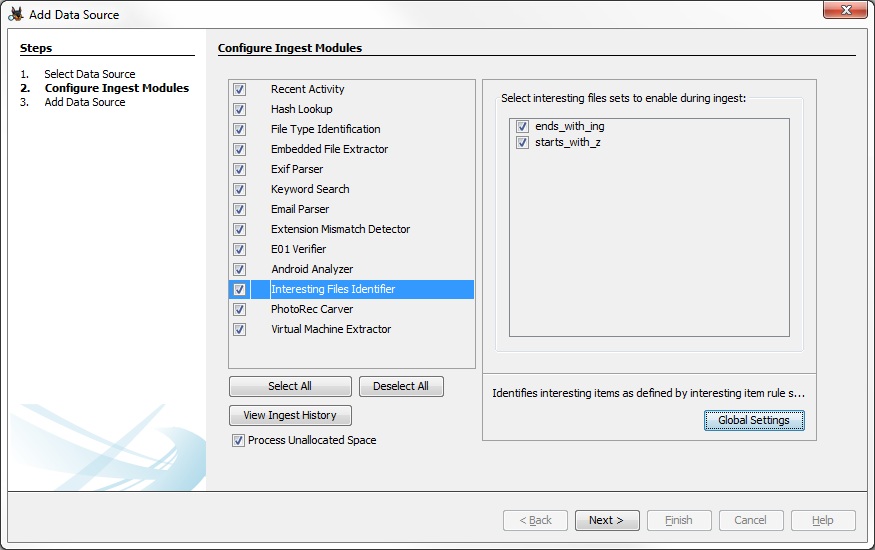Select the Android Analyzer module
The height and width of the screenshot is (550, 875).
(312, 269)
